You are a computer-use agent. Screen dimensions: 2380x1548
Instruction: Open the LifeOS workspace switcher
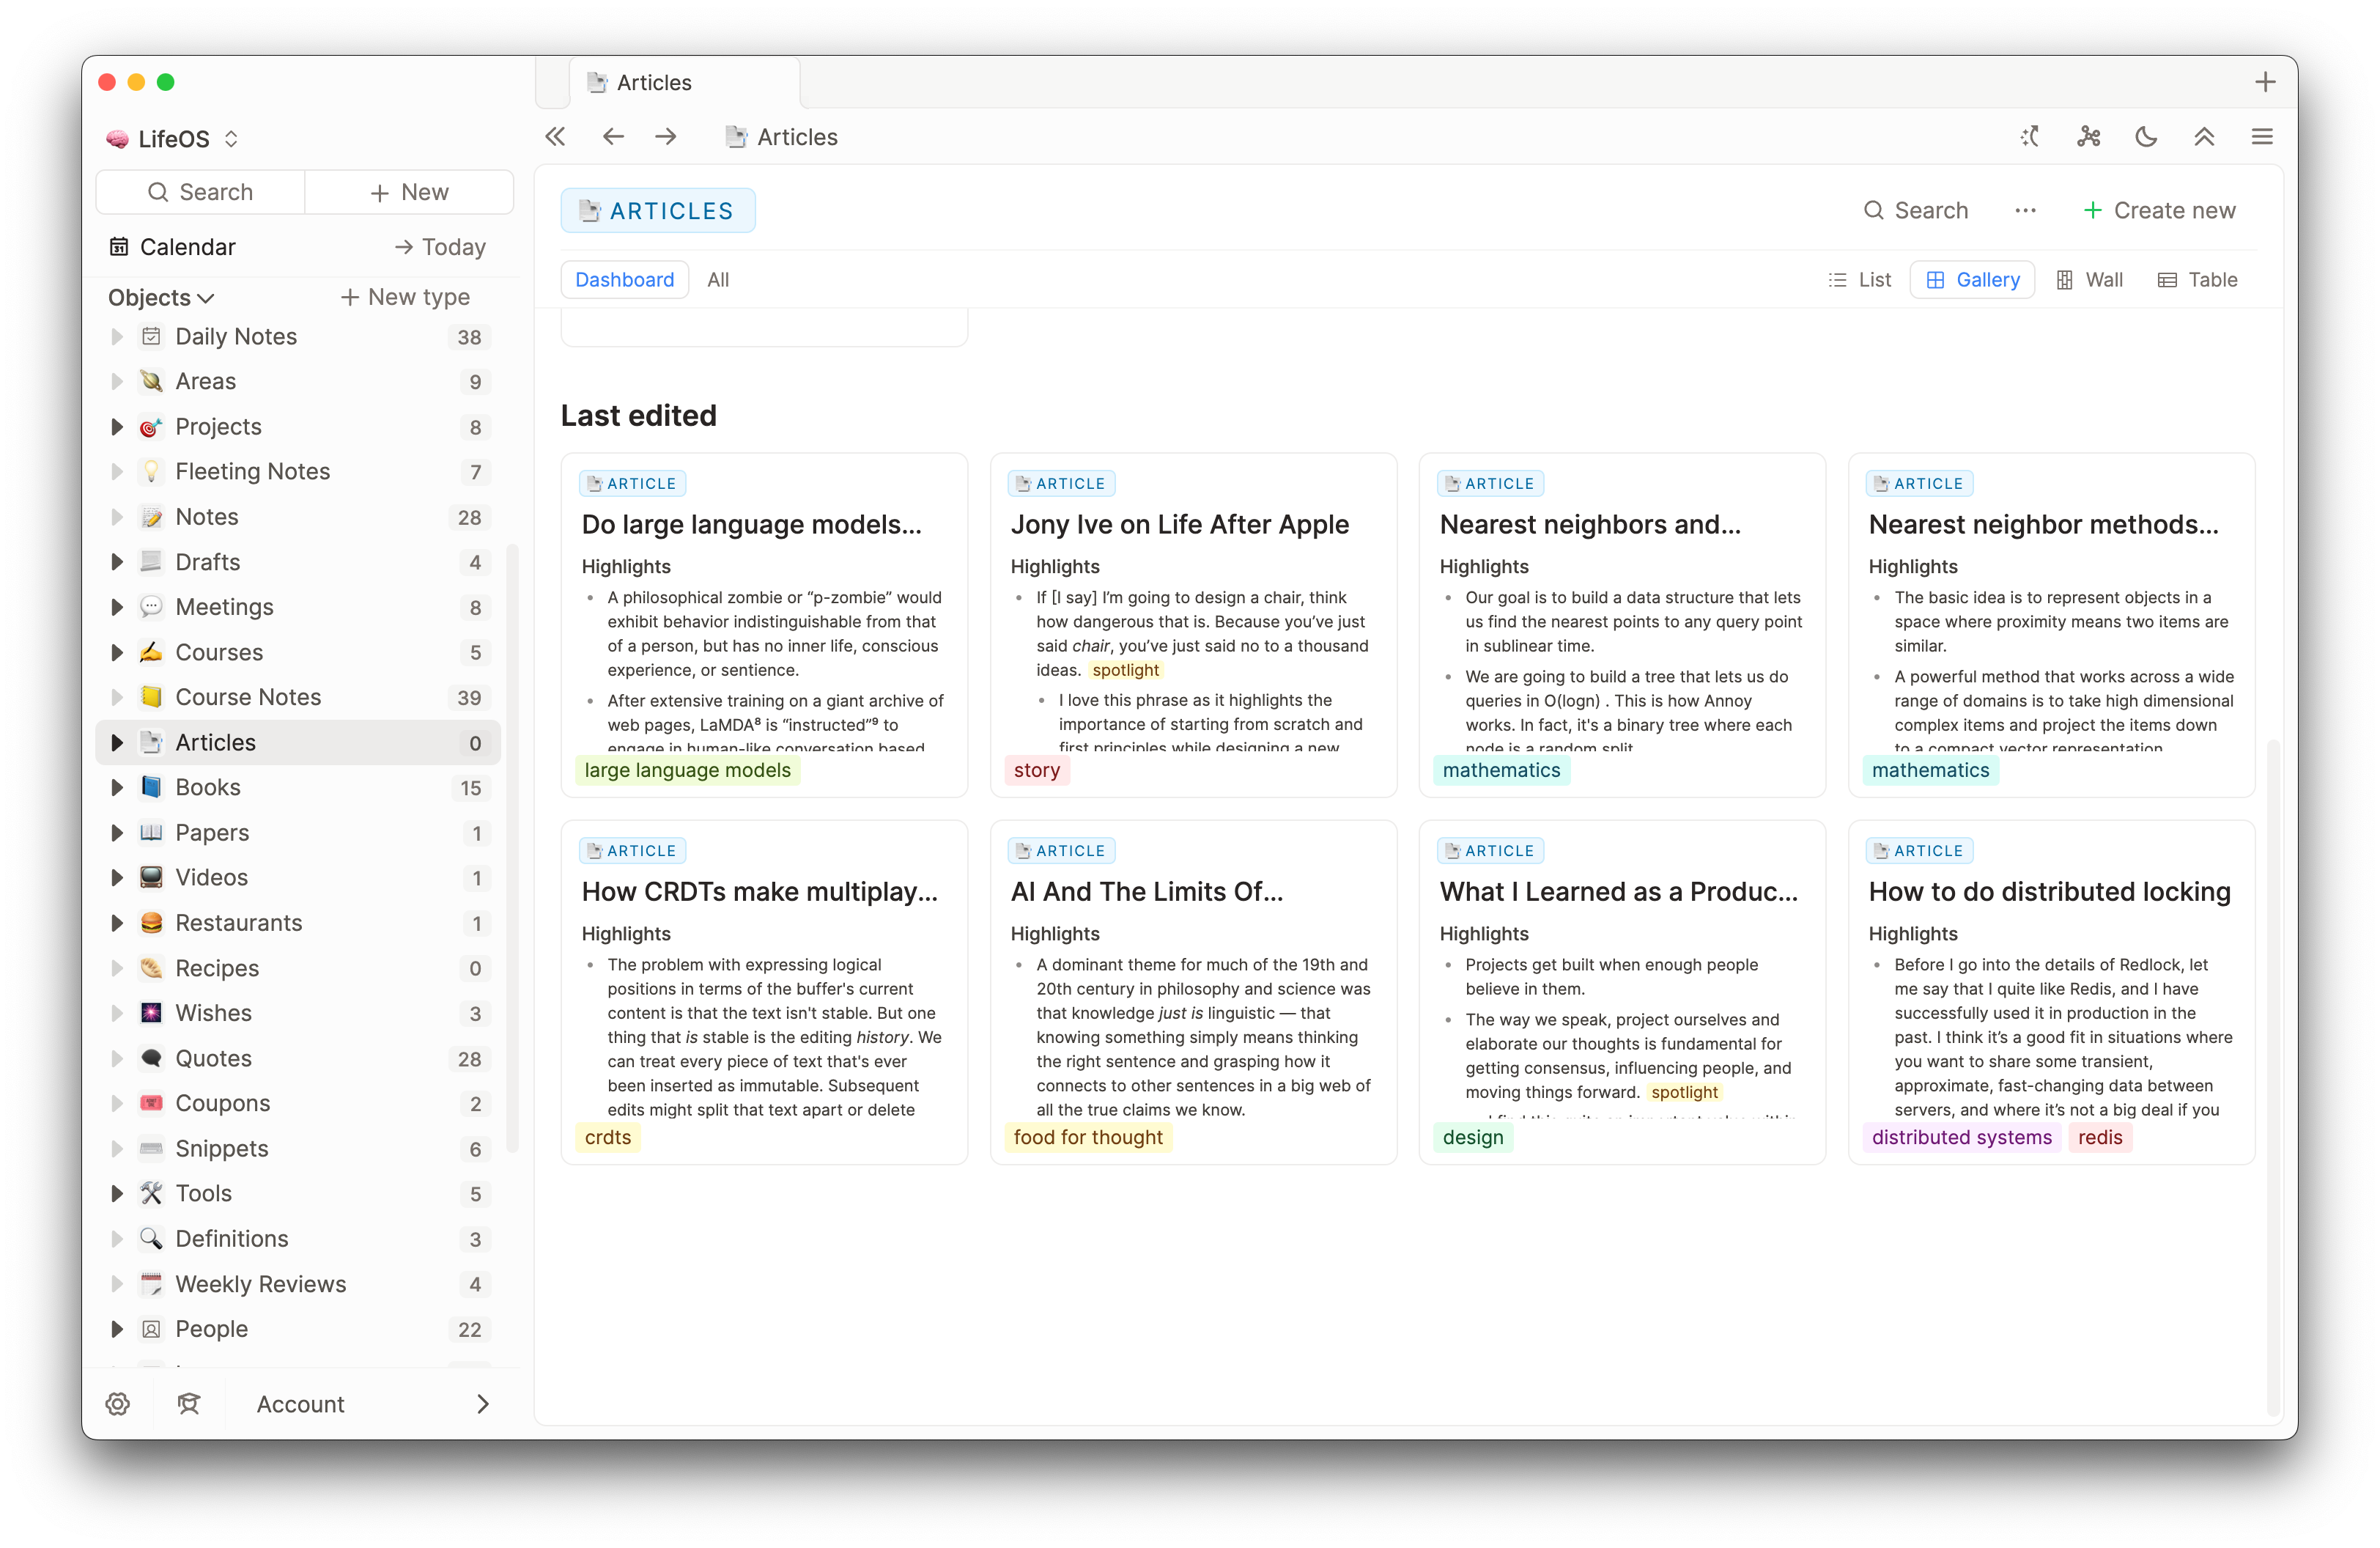172,138
